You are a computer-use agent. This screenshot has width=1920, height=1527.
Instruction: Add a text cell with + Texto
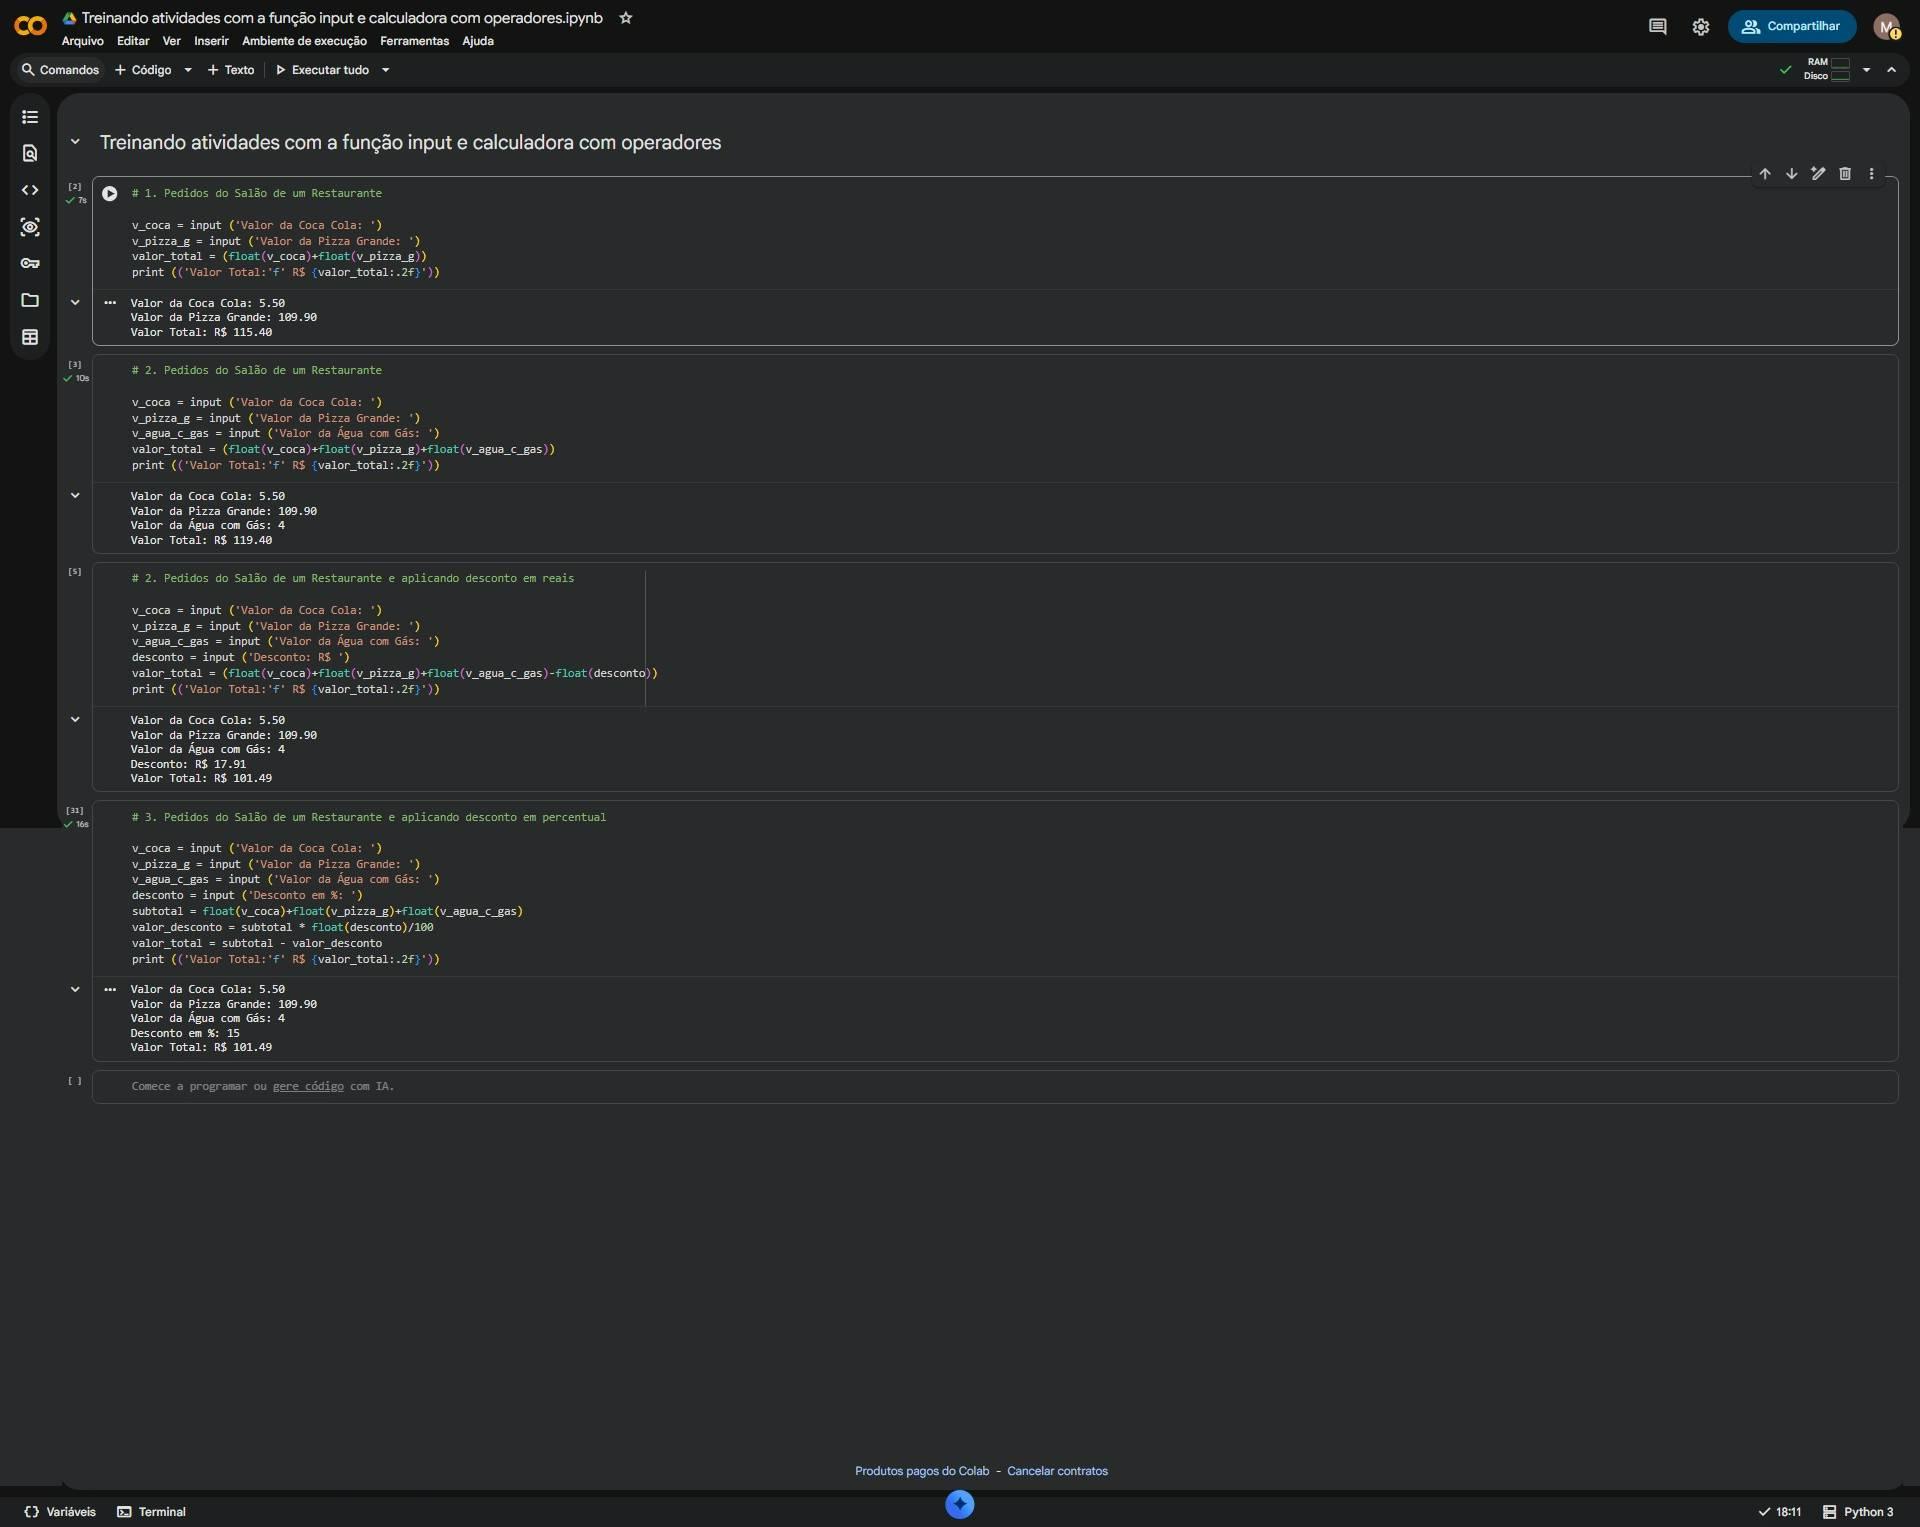pyautogui.click(x=231, y=70)
